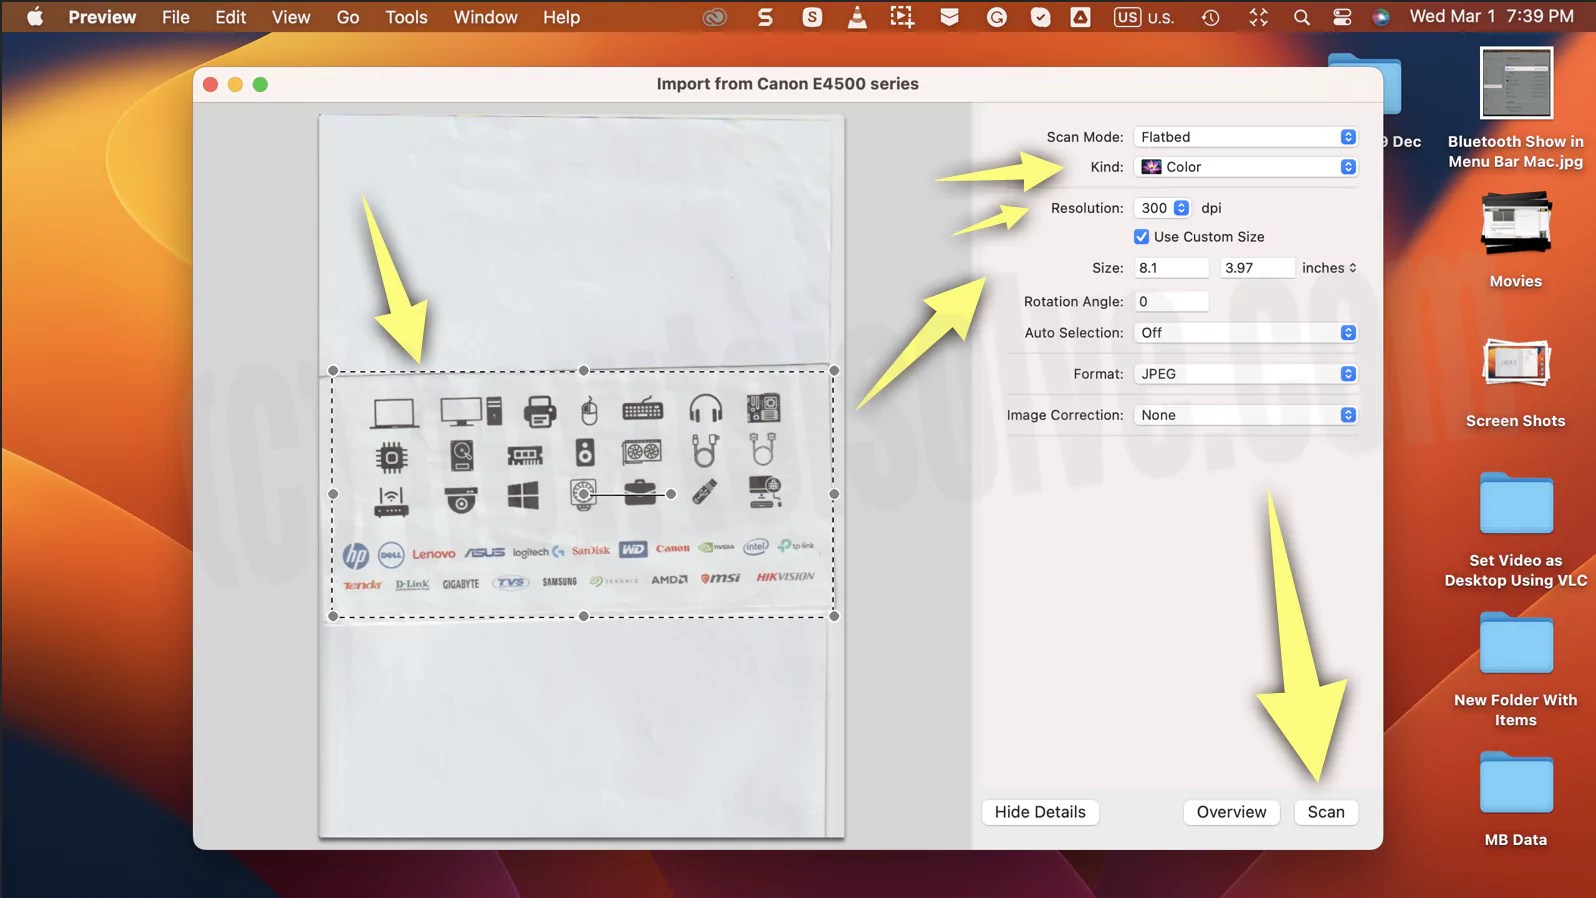The height and width of the screenshot is (898, 1596).
Task: Select Set Video as Desktop Using VLC folder
Action: click(1515, 530)
